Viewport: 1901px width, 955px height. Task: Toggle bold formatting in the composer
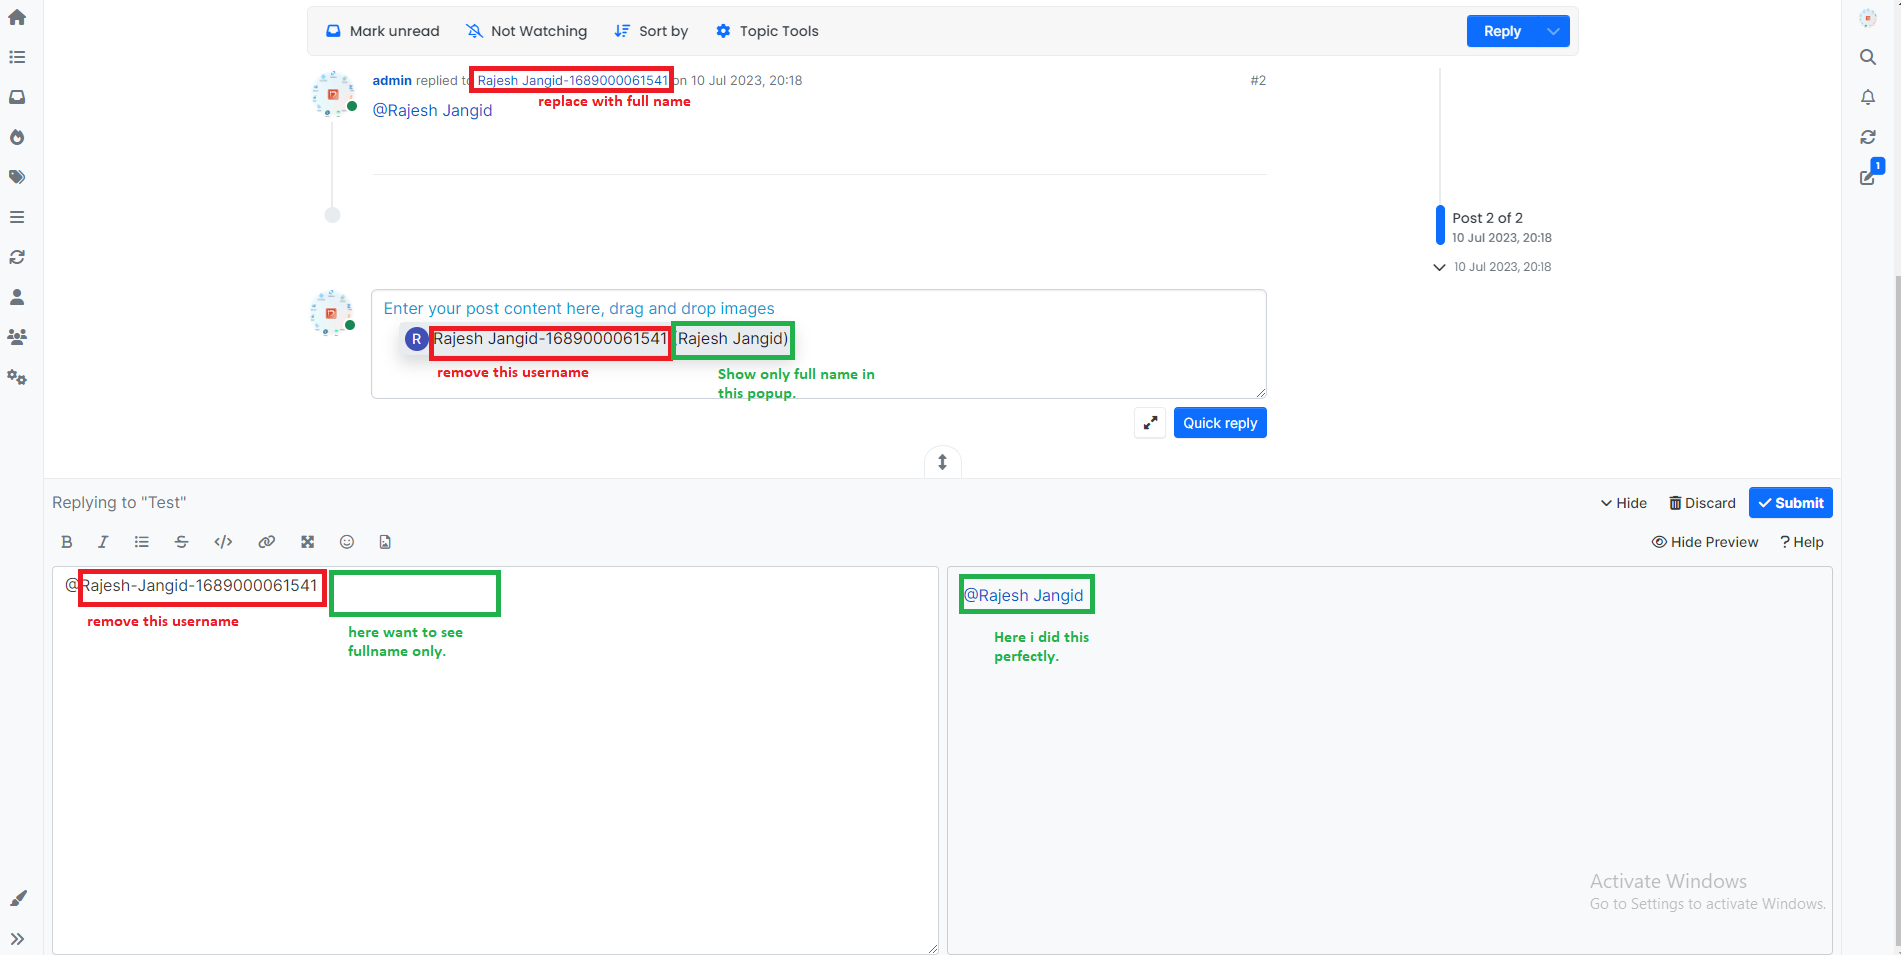(x=67, y=542)
